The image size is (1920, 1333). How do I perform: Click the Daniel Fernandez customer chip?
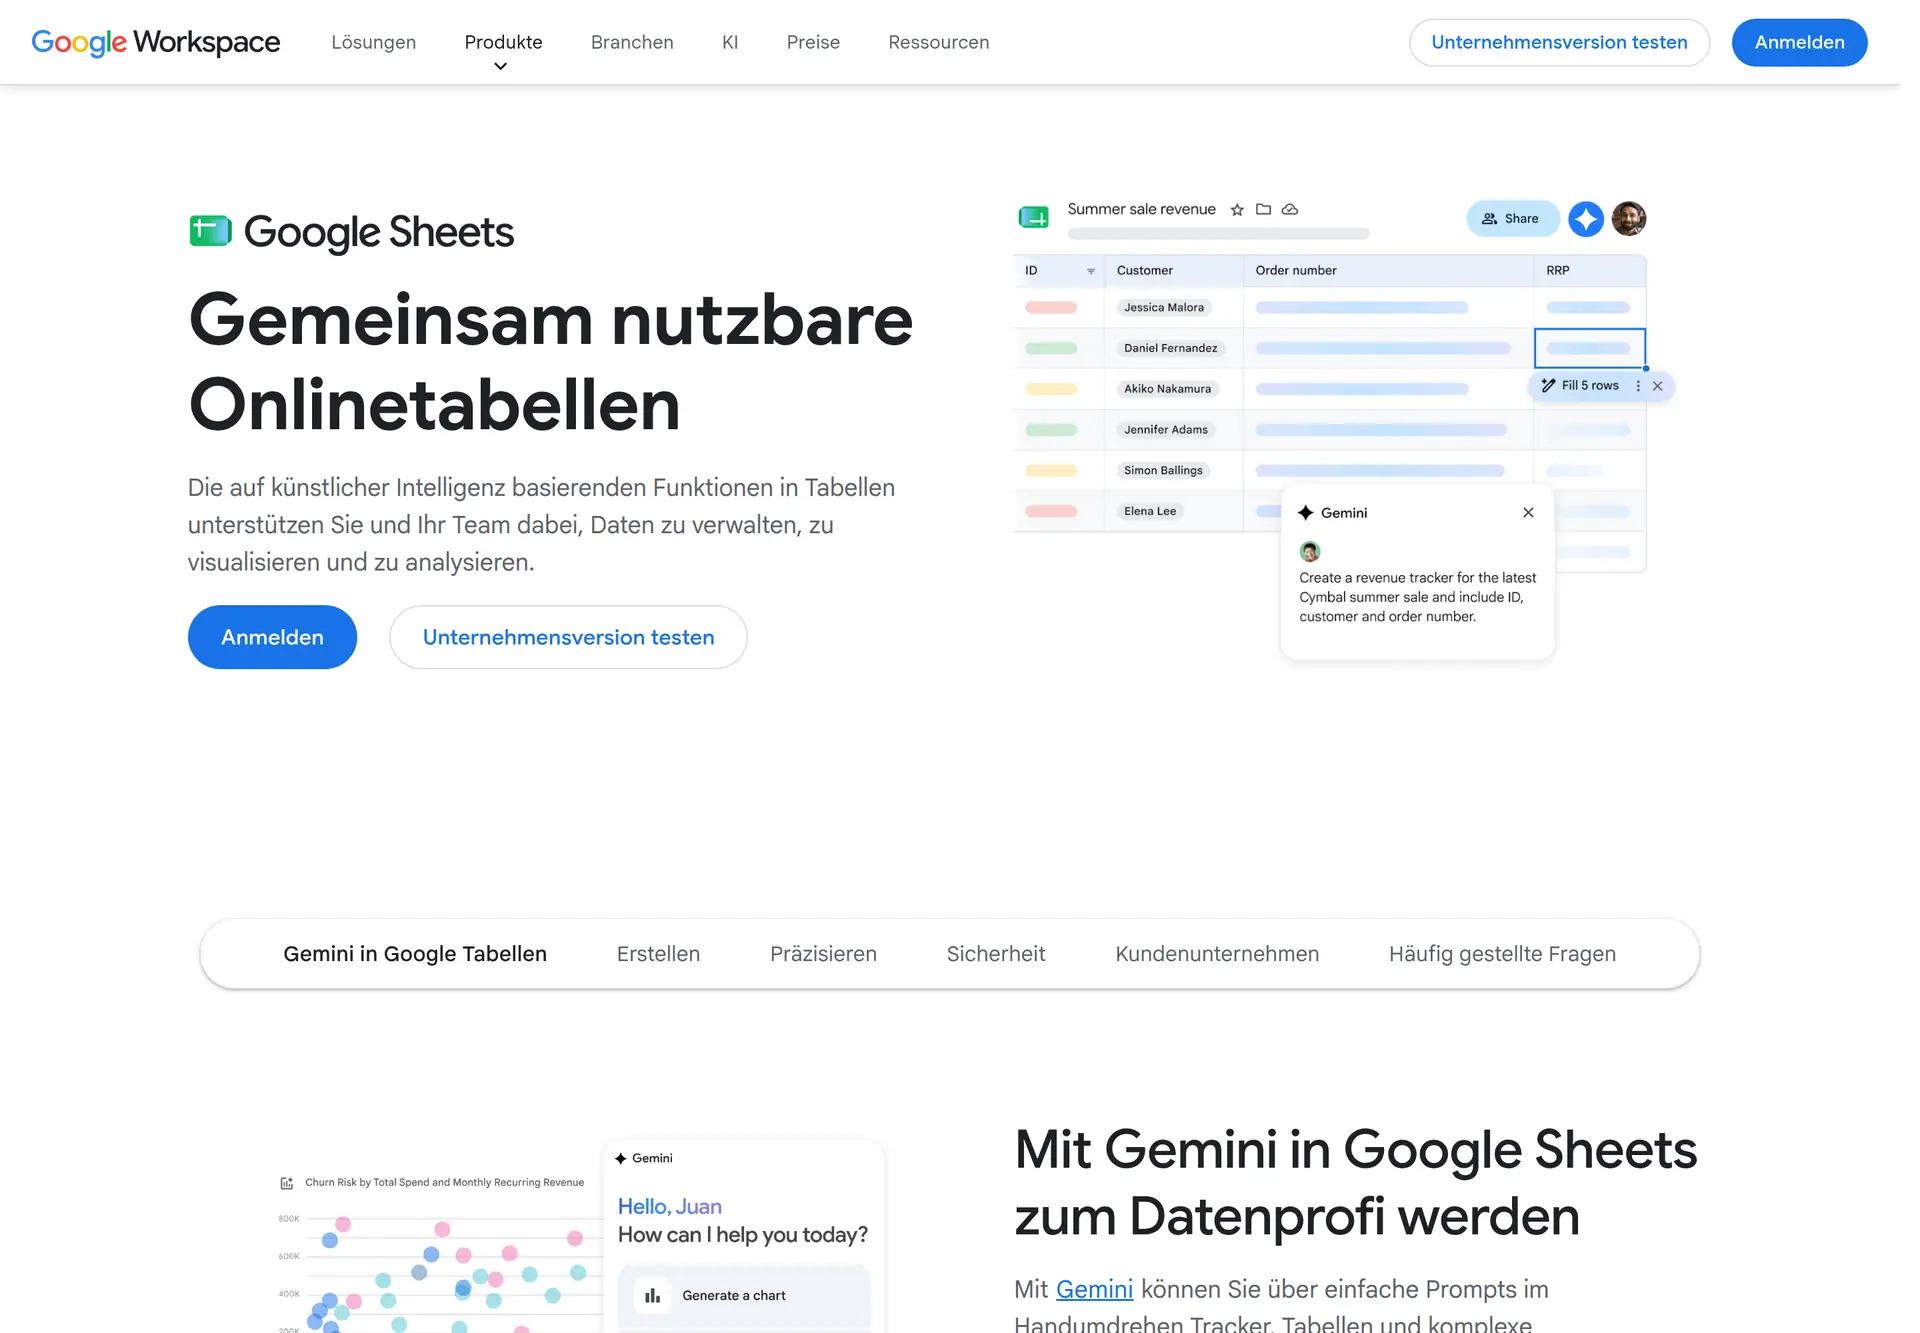pyautogui.click(x=1170, y=348)
